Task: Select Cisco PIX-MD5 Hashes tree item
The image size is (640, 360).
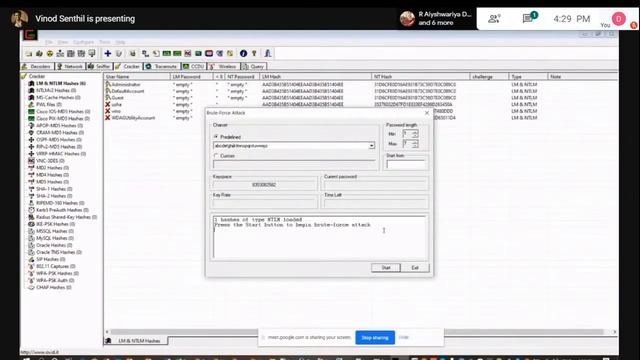Action: (x=63, y=118)
